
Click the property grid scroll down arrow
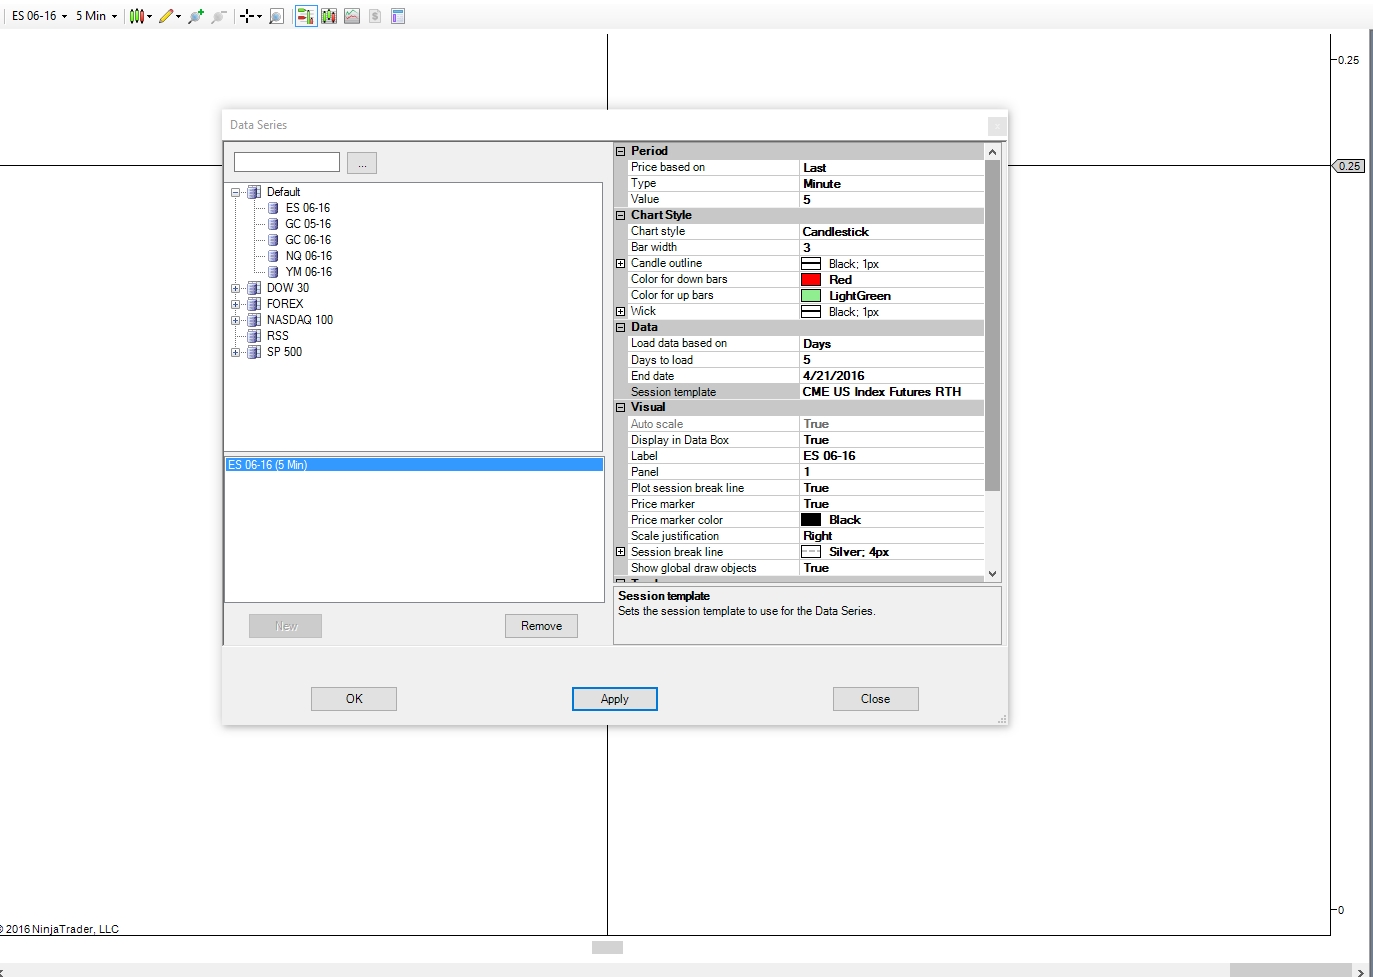pos(993,574)
